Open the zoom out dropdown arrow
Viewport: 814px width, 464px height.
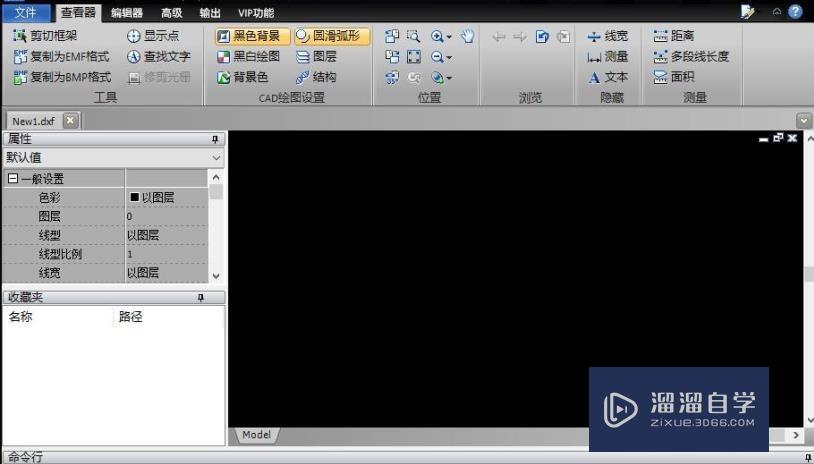coord(449,58)
